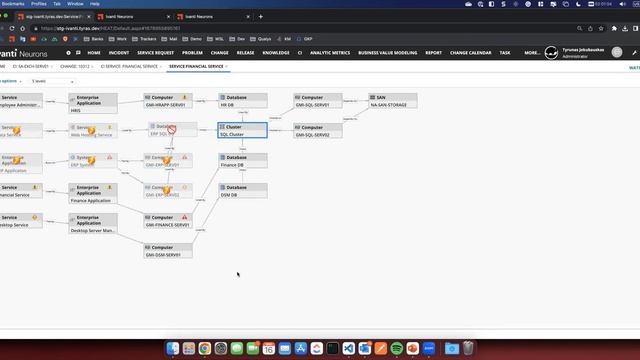The width and height of the screenshot is (640, 360).
Task: Open Spotify from the dock
Action: 396,349
